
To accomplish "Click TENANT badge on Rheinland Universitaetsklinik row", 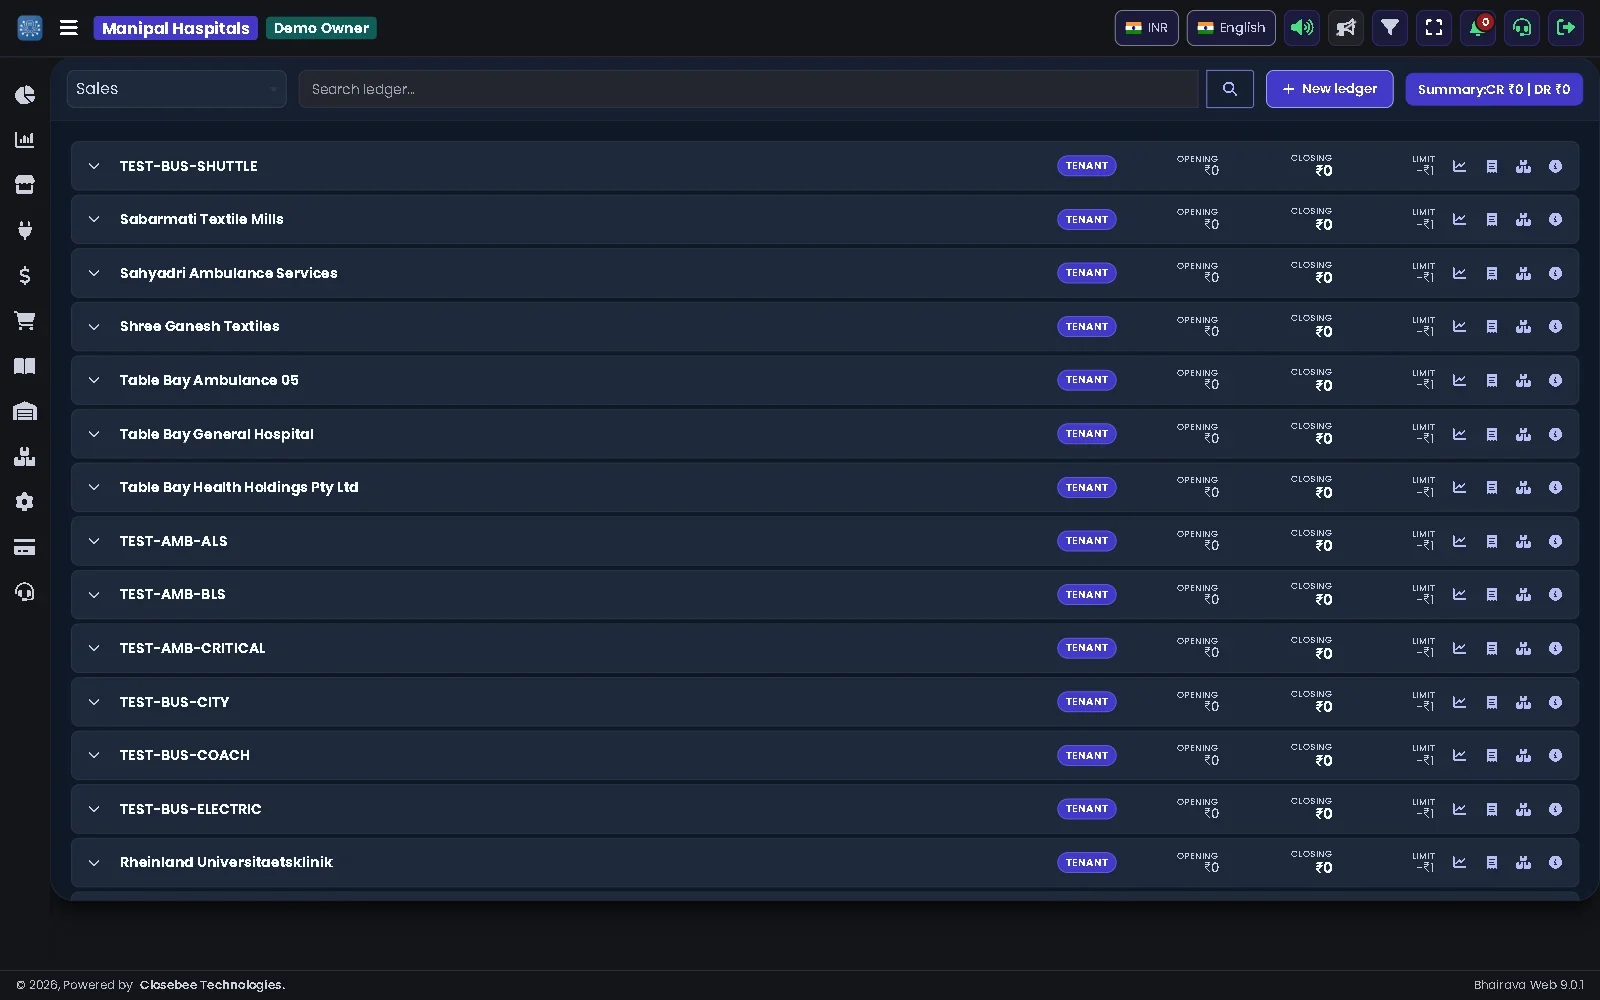I will (1087, 862).
